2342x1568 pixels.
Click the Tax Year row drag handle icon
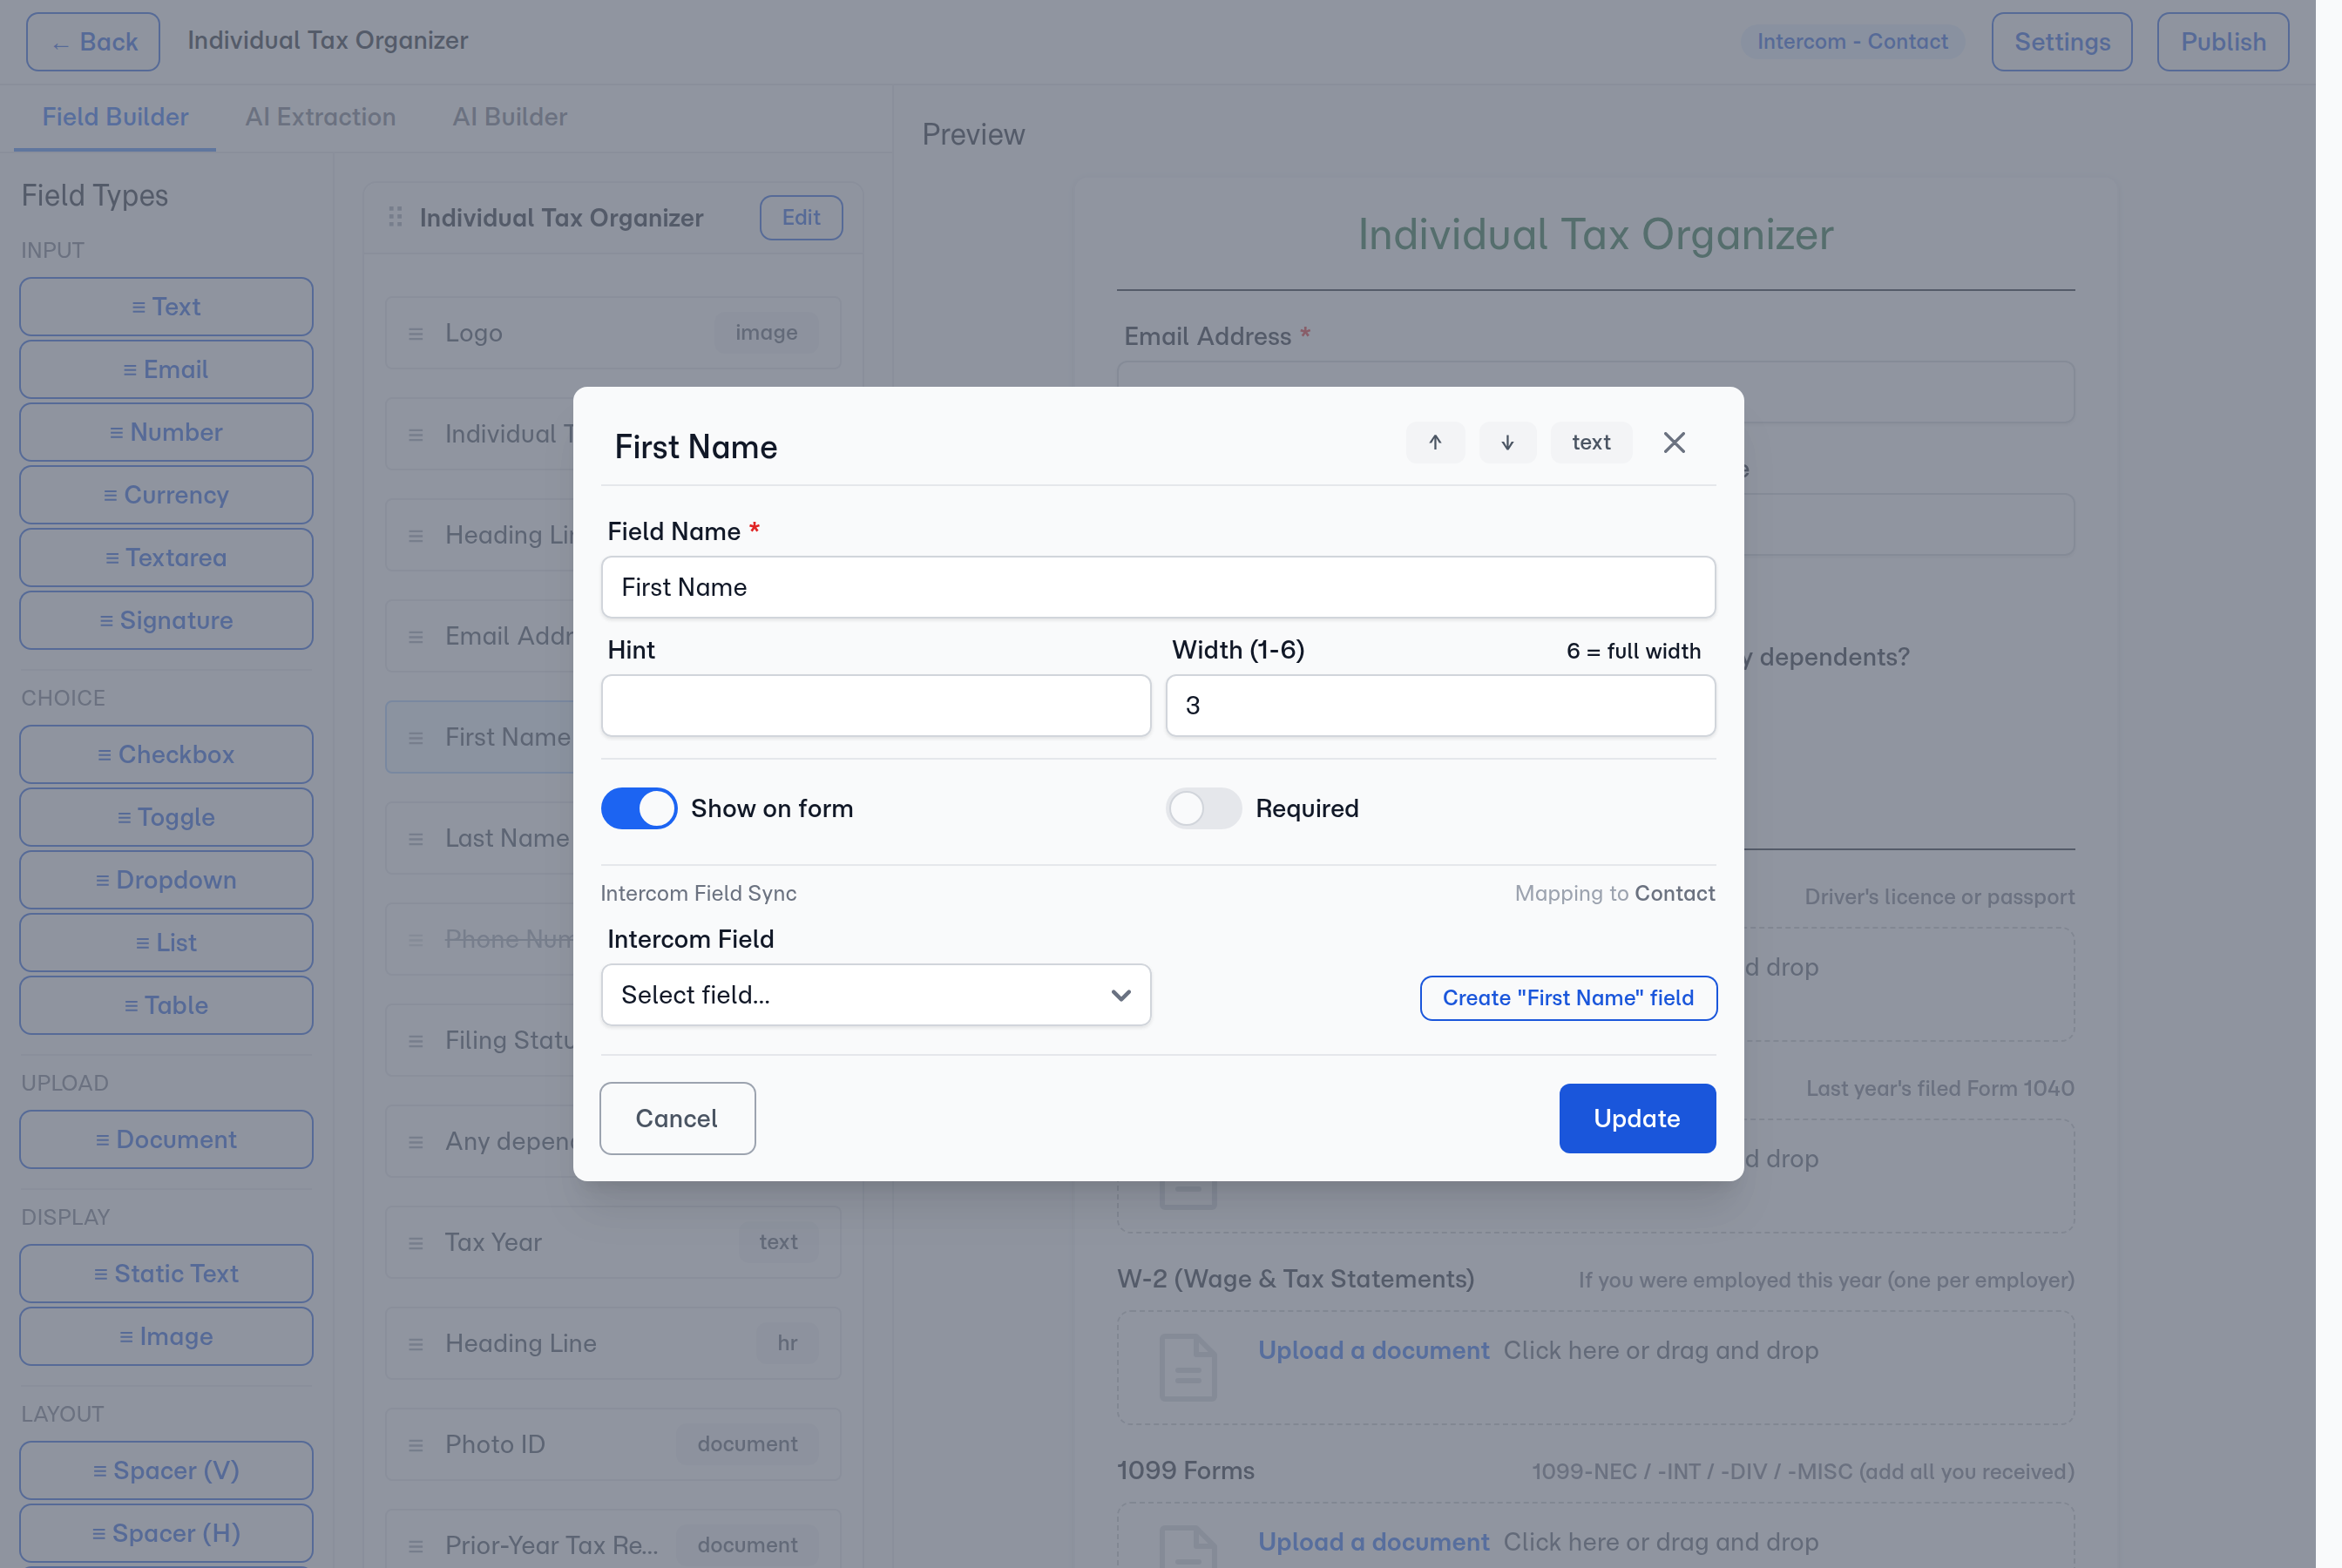tap(416, 1243)
